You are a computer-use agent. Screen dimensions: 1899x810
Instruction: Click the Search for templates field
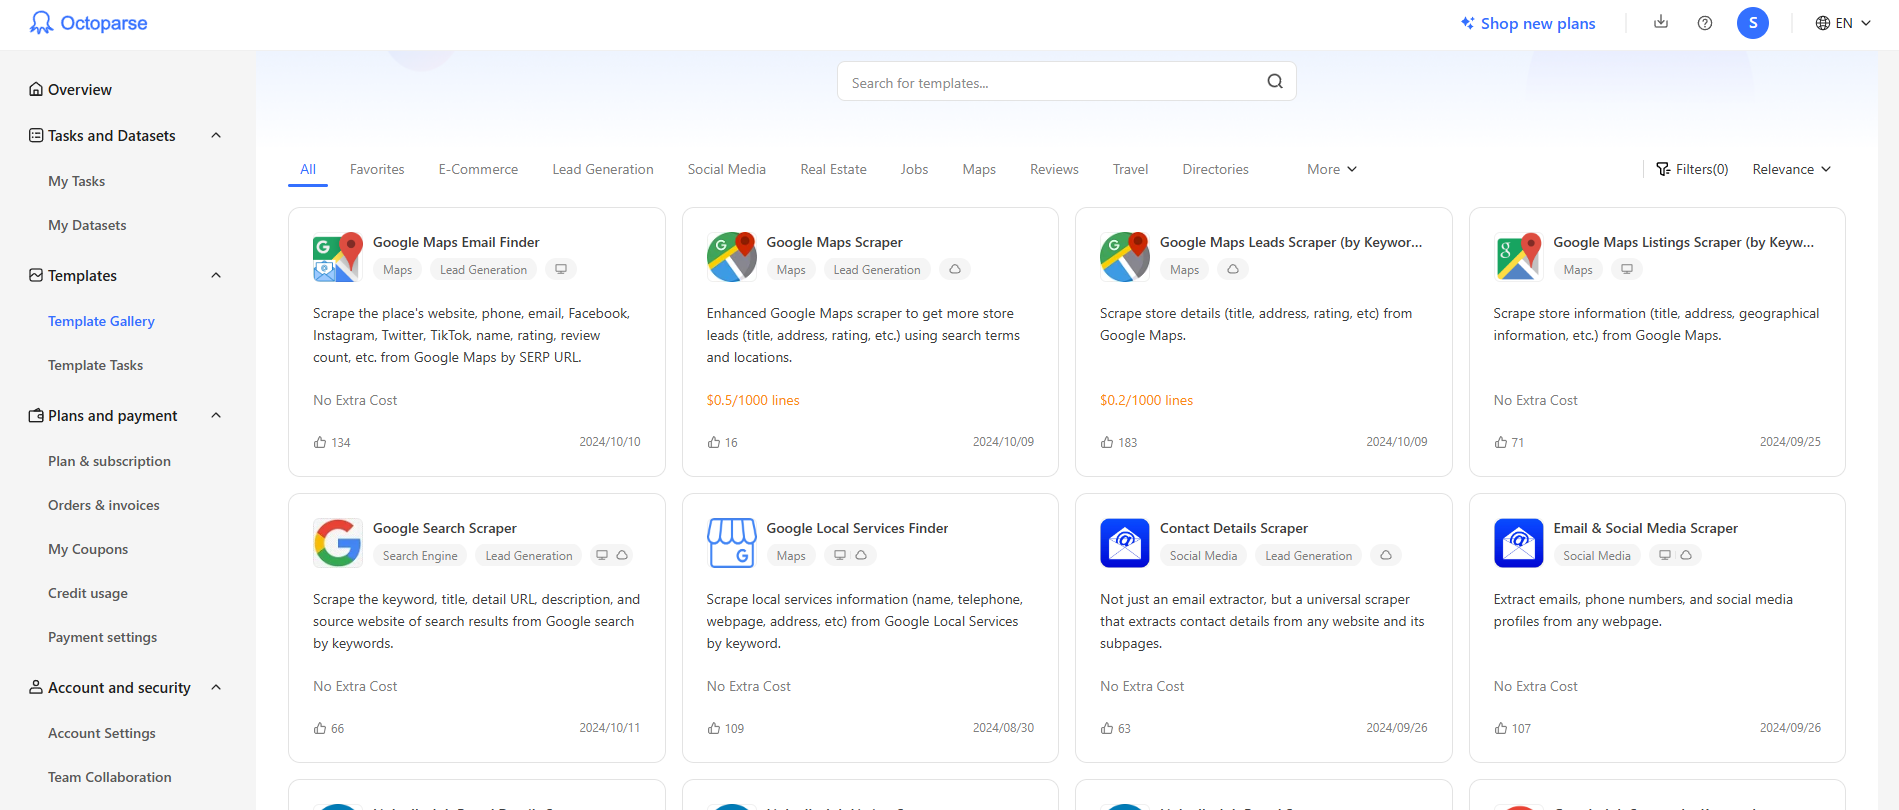tap(1066, 81)
